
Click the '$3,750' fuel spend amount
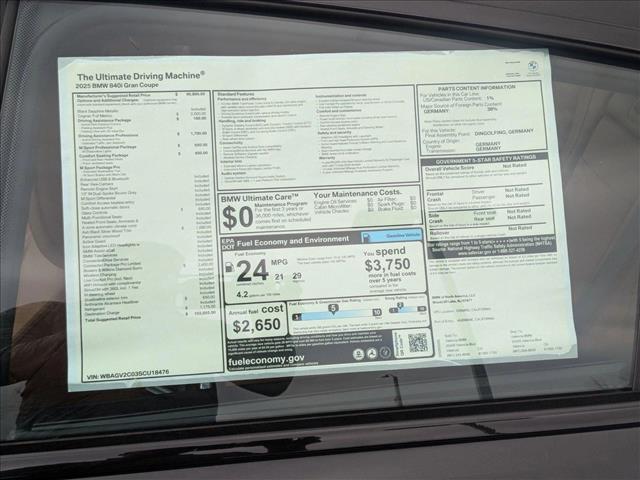click(x=387, y=265)
